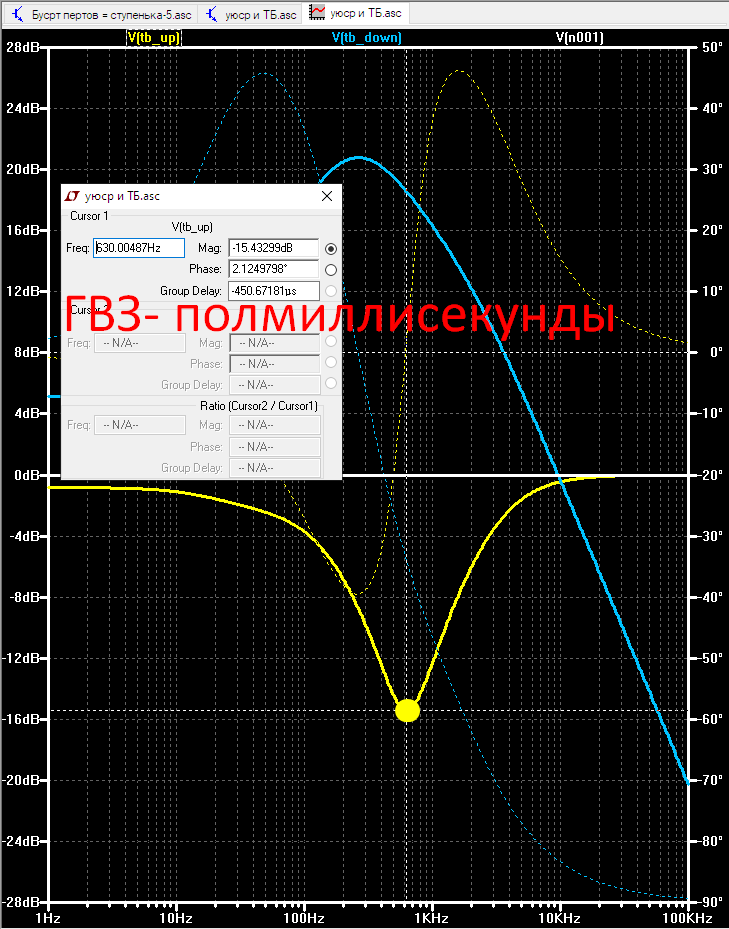Open the schematic tab уюср и ТБ.asc
Screen dimensions: 729x929
pos(250,14)
